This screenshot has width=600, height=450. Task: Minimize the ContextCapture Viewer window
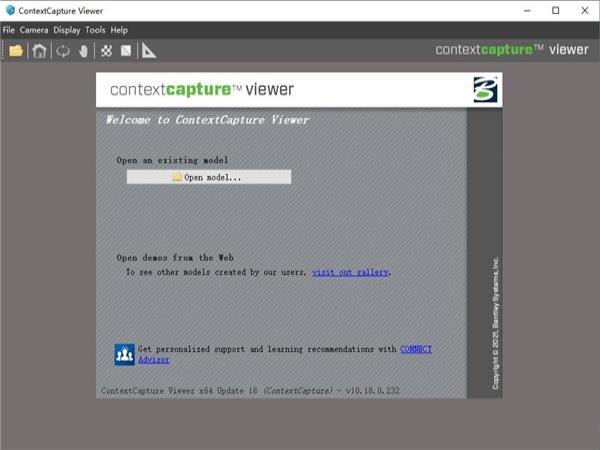pyautogui.click(x=527, y=11)
